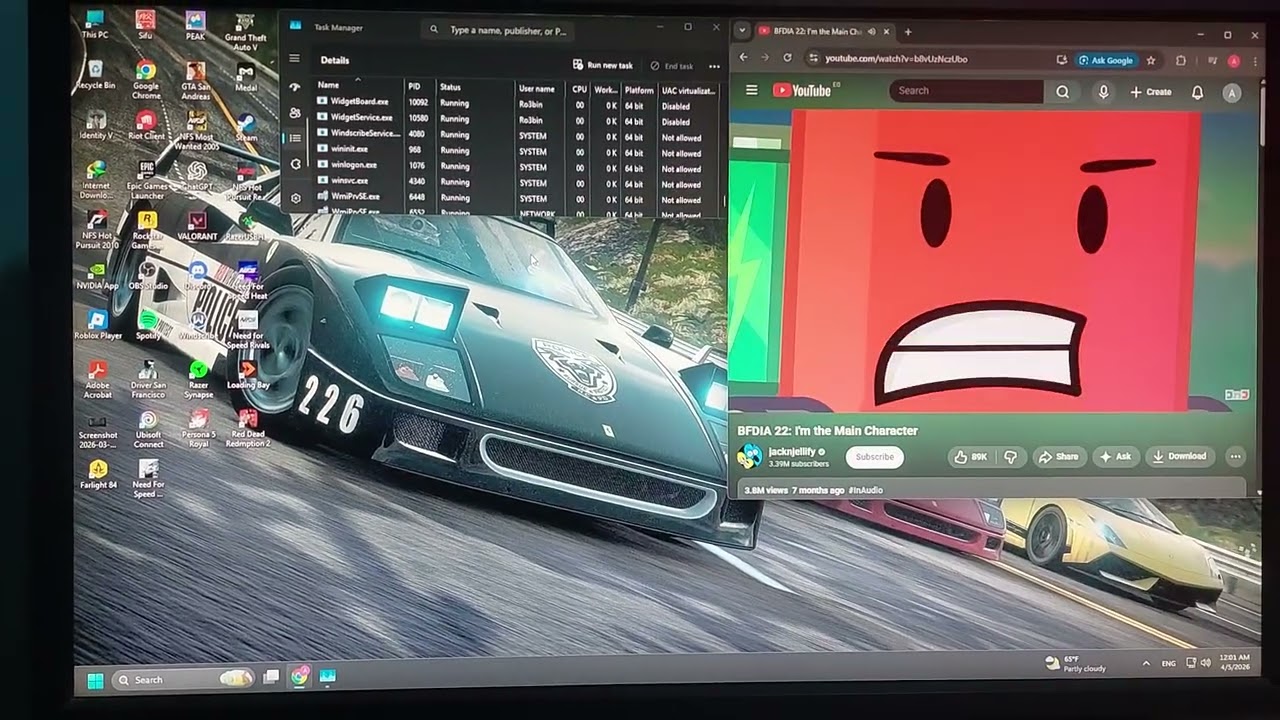Screen dimensions: 1280x720
Task: Click YouTube Create button
Action: coord(1151,92)
